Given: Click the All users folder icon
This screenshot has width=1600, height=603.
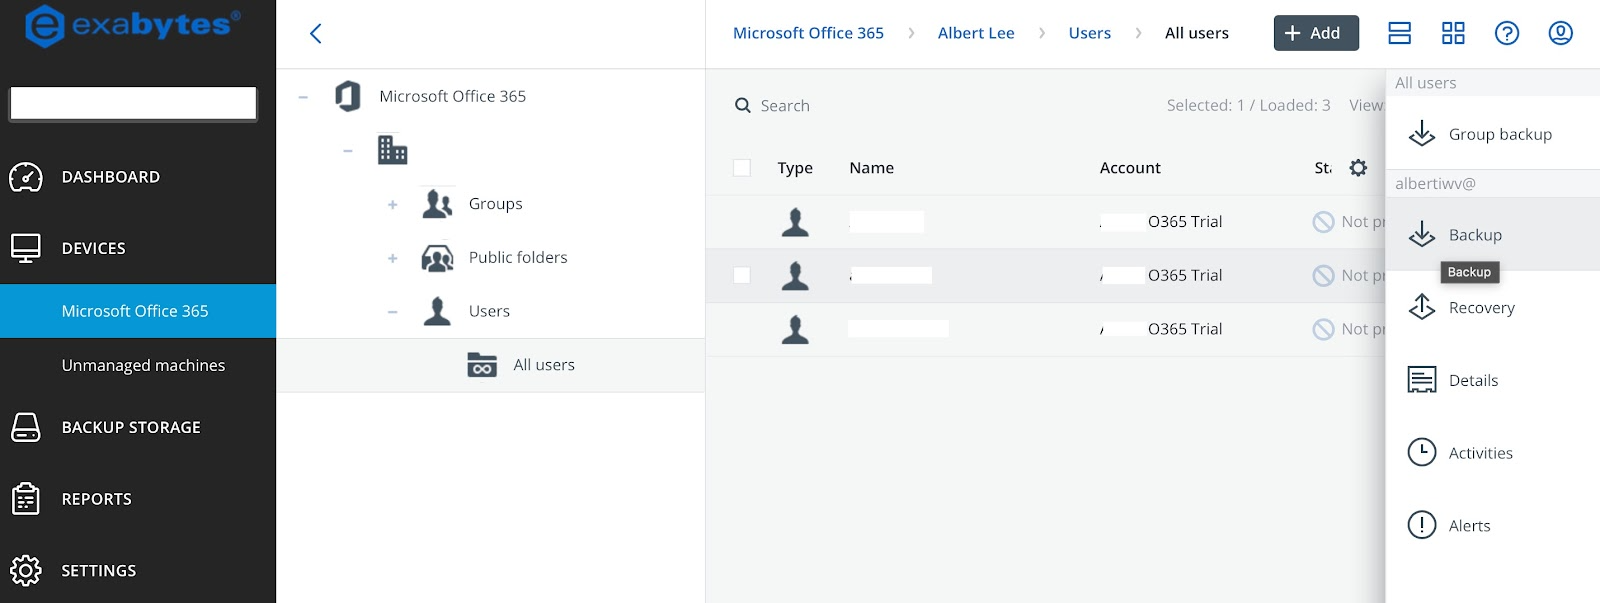Looking at the screenshot, I should click(x=482, y=365).
